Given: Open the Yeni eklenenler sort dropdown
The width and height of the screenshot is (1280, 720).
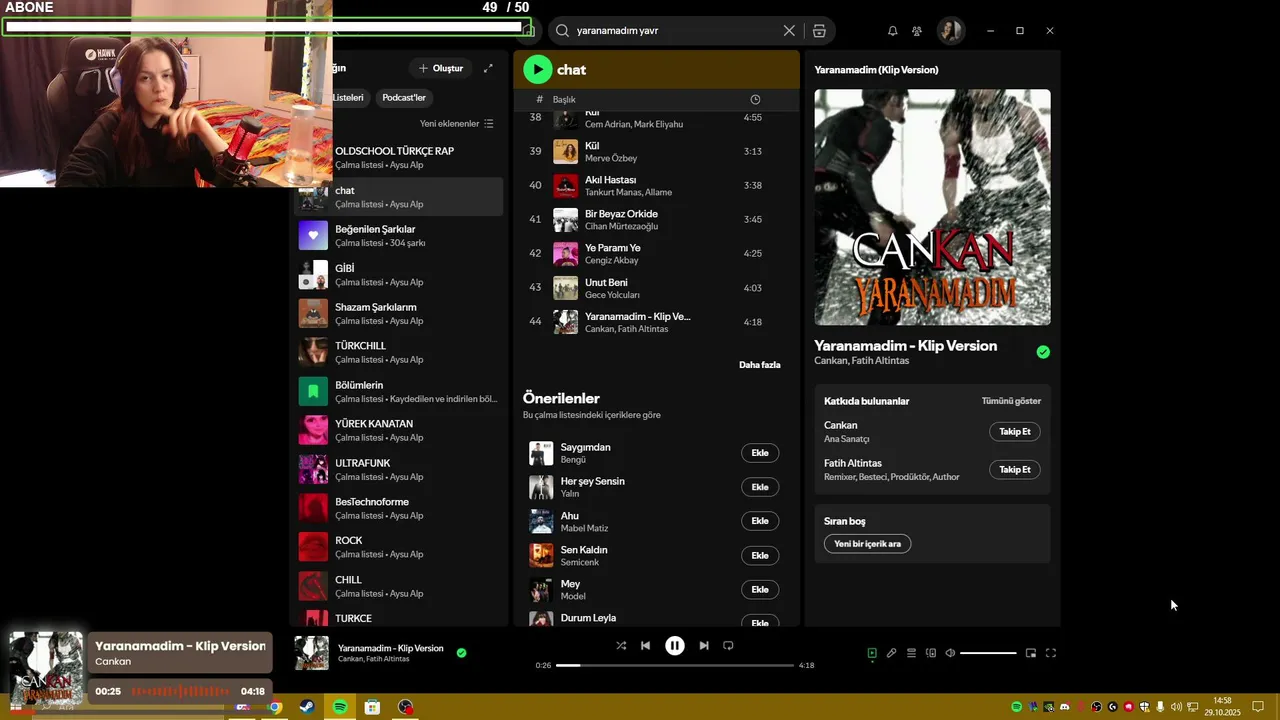Looking at the screenshot, I should (457, 124).
